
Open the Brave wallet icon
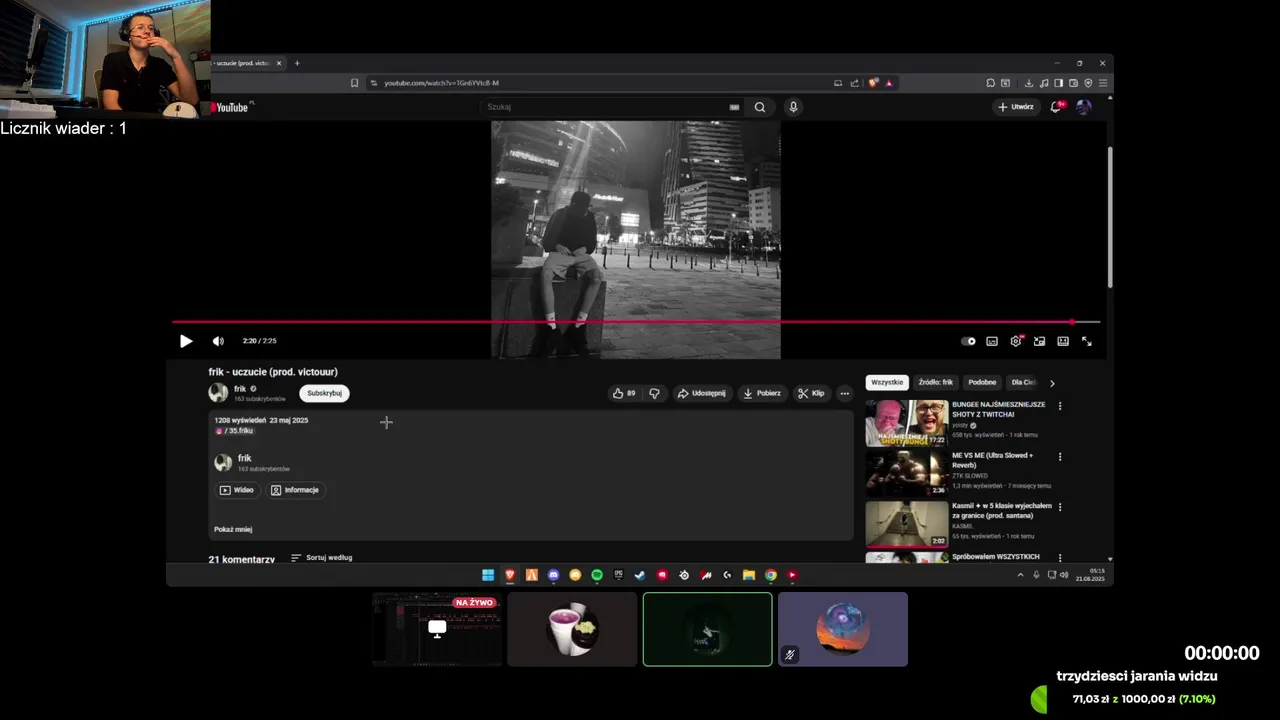pyautogui.click(x=1073, y=83)
